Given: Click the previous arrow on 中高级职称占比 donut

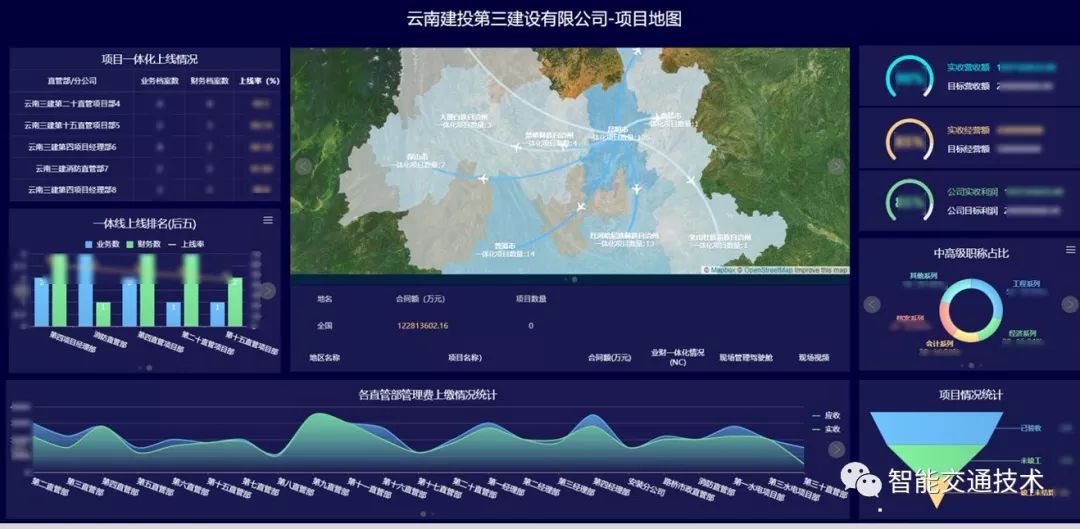Looking at the screenshot, I should [x=872, y=304].
